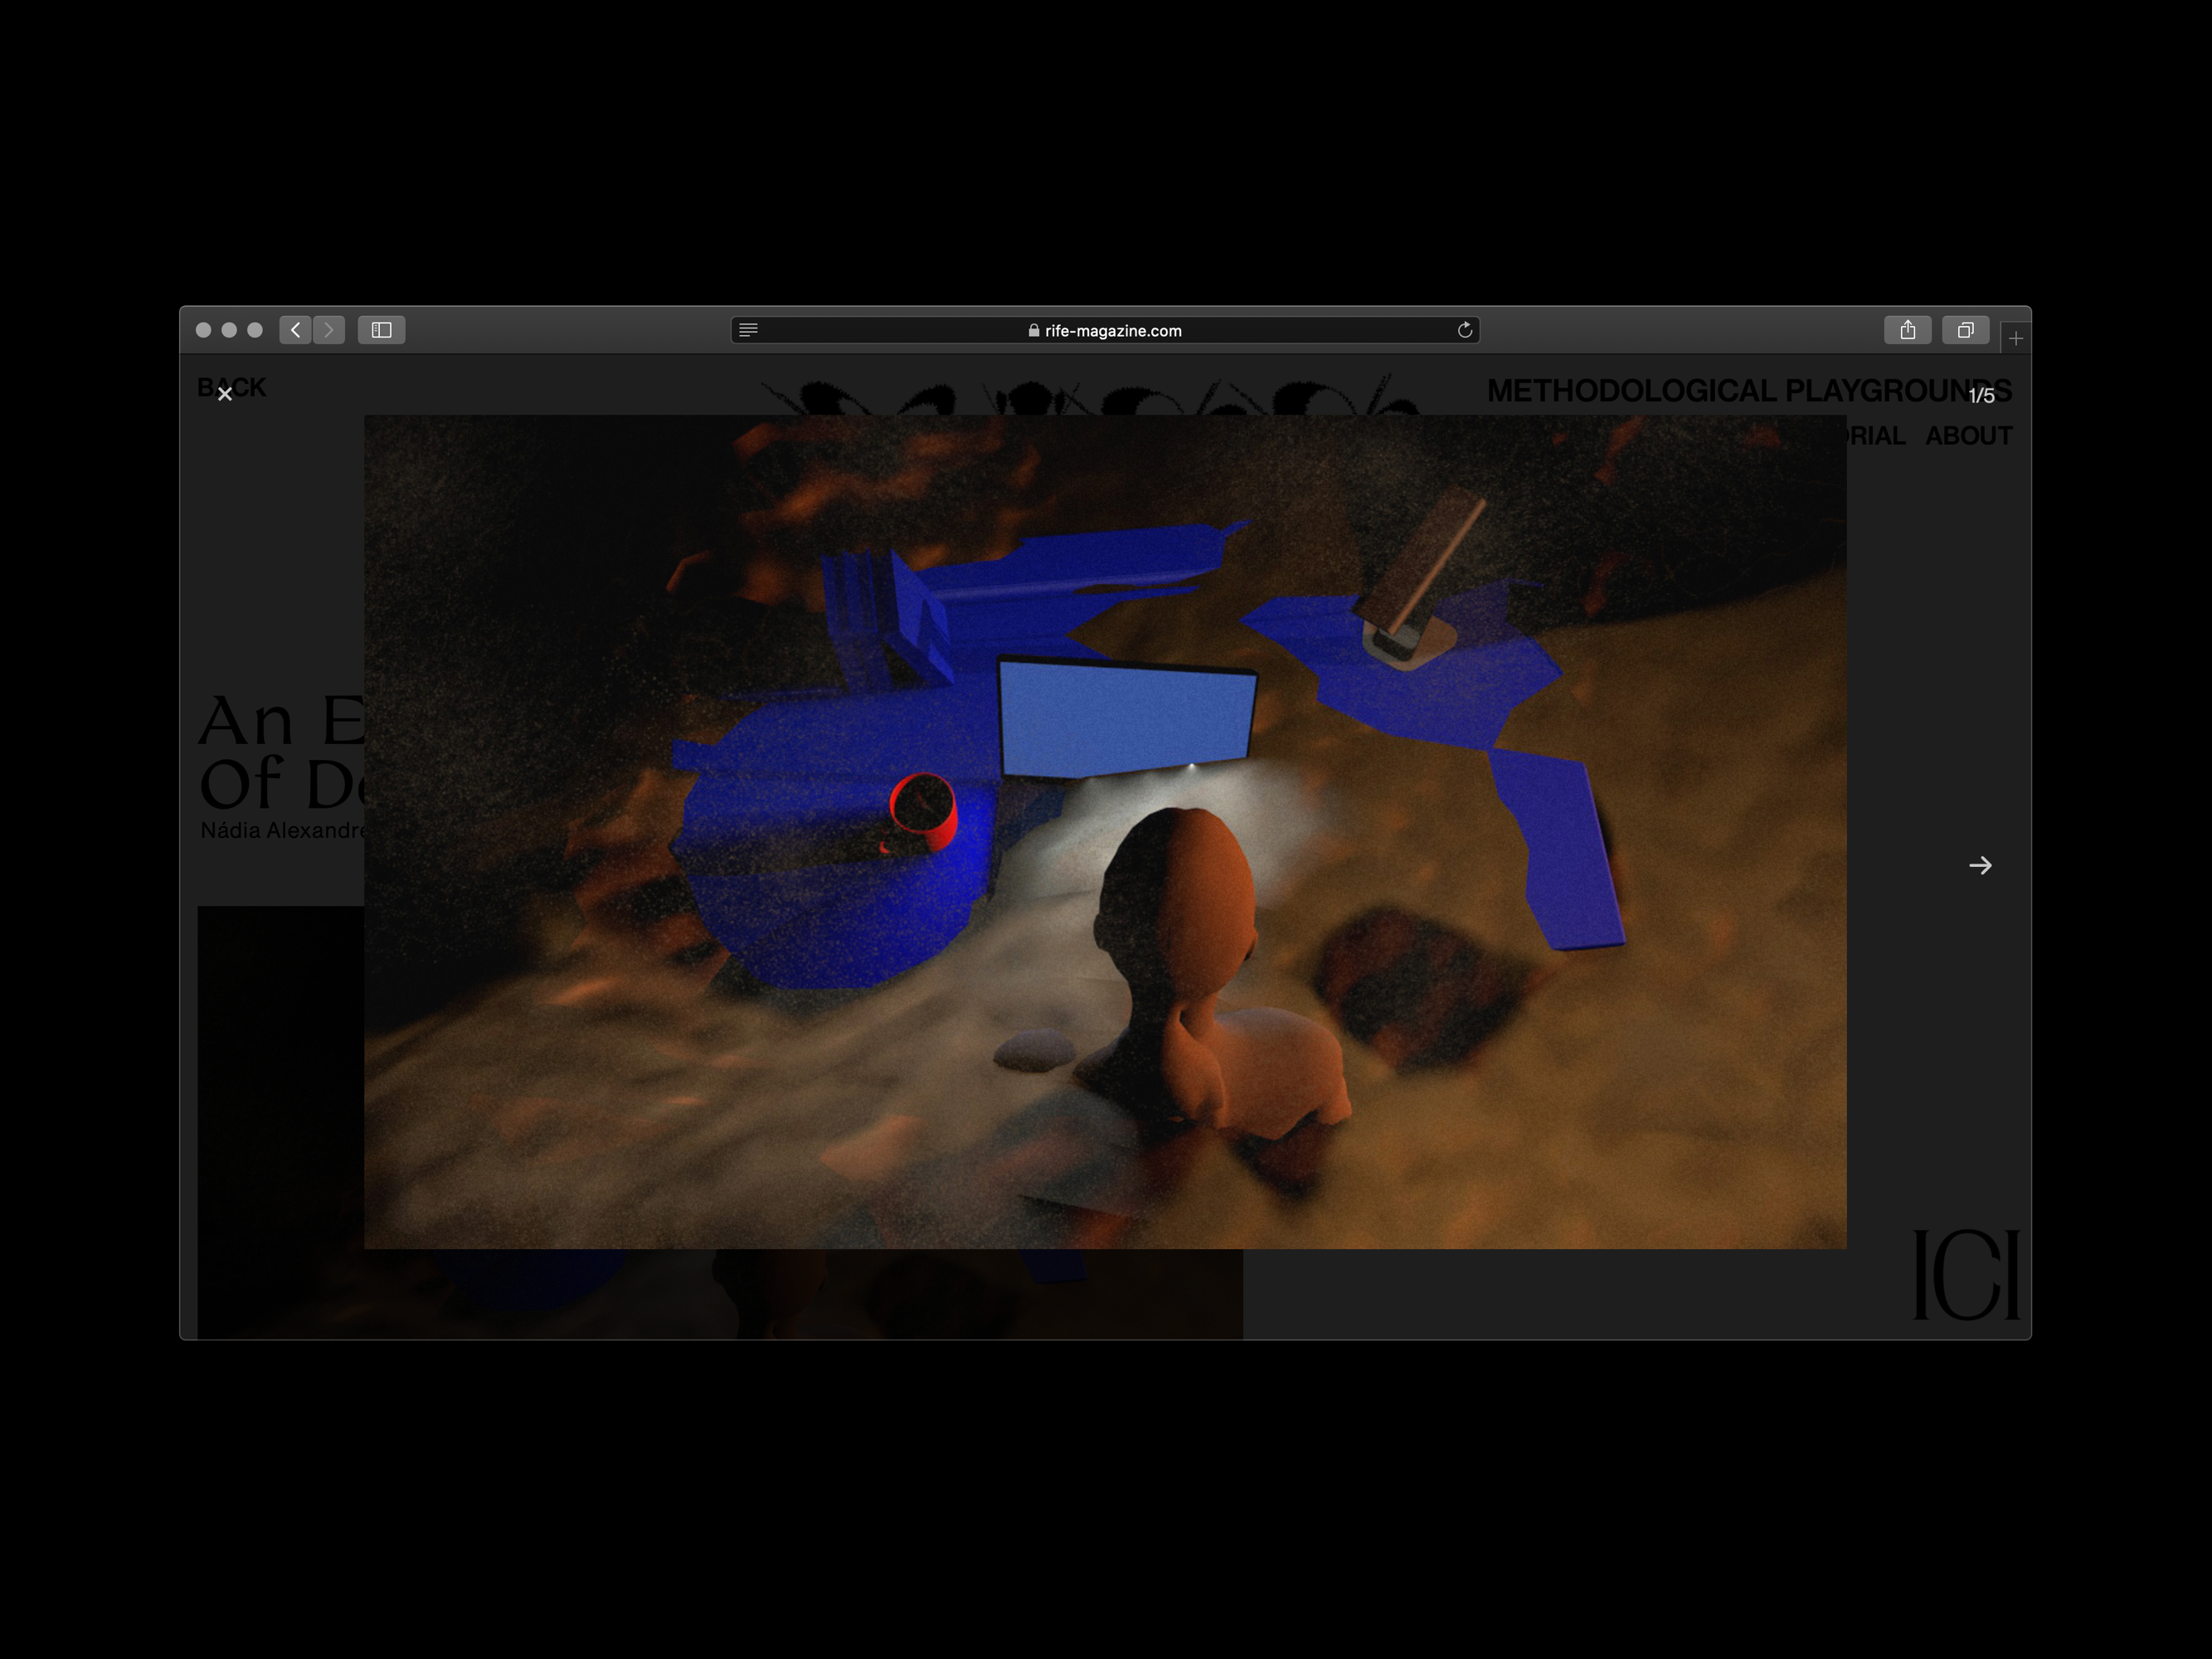Click the macOS window minimize dot
Image resolution: width=2212 pixels, height=1659 pixels.
229,330
